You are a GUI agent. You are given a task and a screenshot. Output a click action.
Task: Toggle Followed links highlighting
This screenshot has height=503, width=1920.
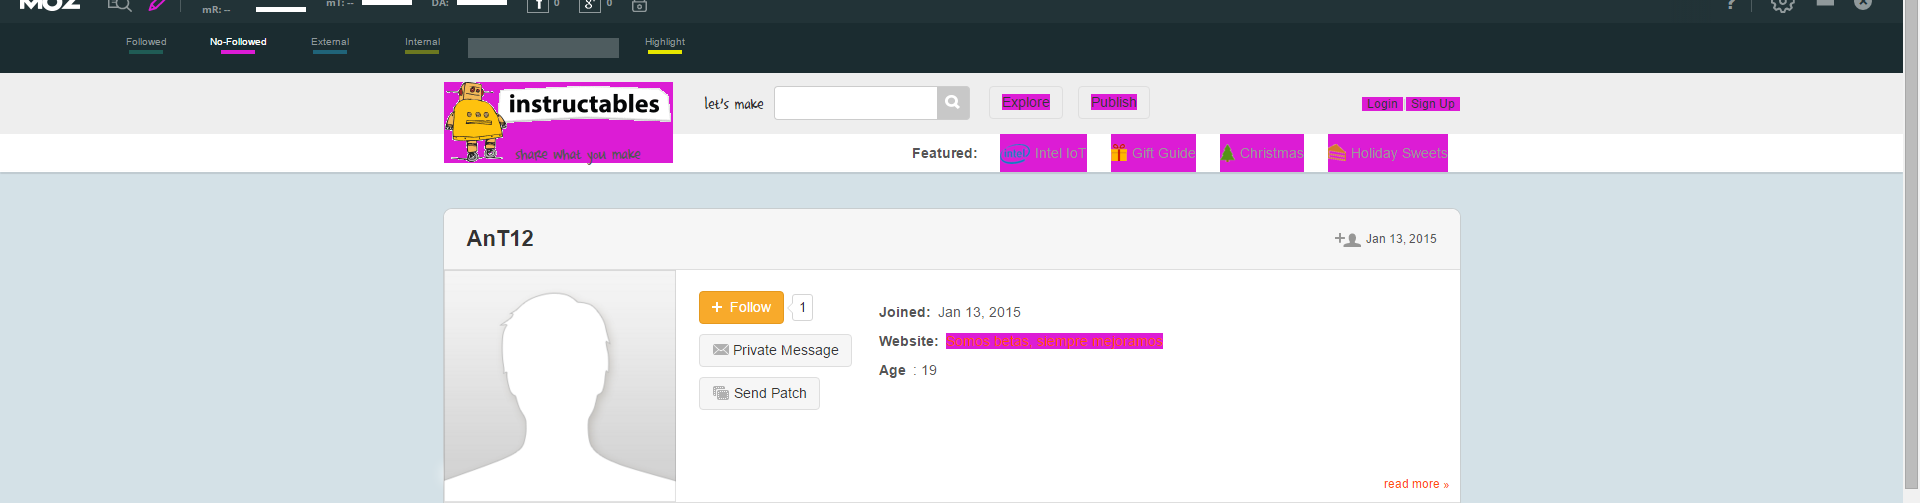pos(146,43)
